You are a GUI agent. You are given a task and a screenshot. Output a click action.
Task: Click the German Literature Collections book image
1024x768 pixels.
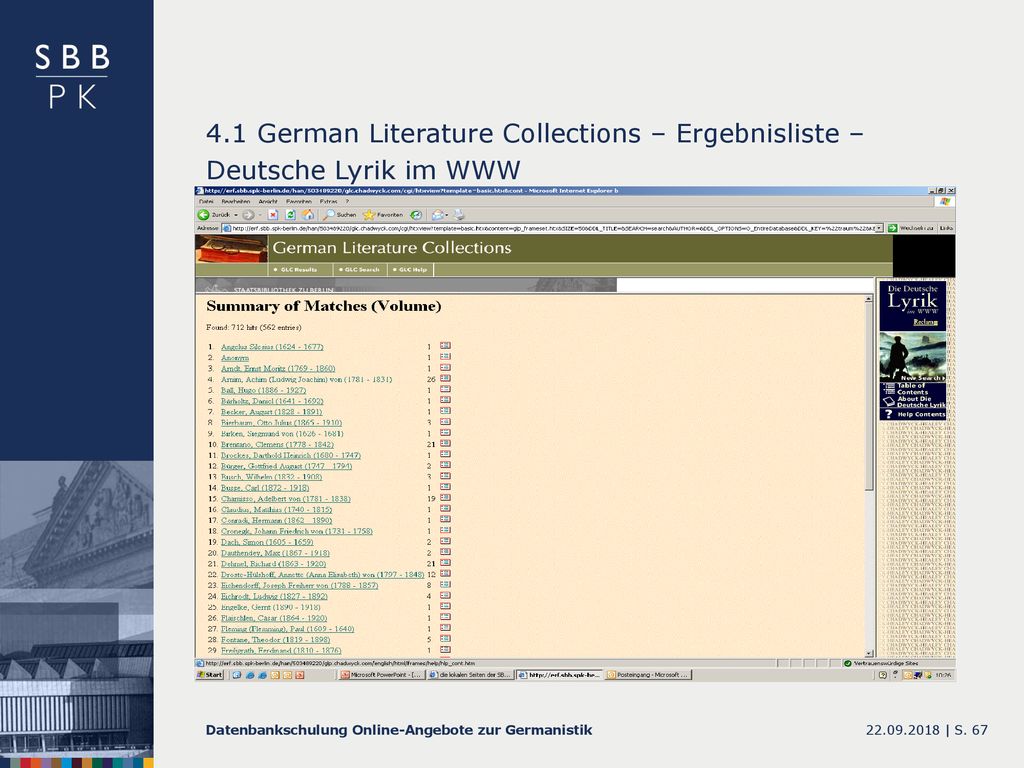(x=232, y=249)
